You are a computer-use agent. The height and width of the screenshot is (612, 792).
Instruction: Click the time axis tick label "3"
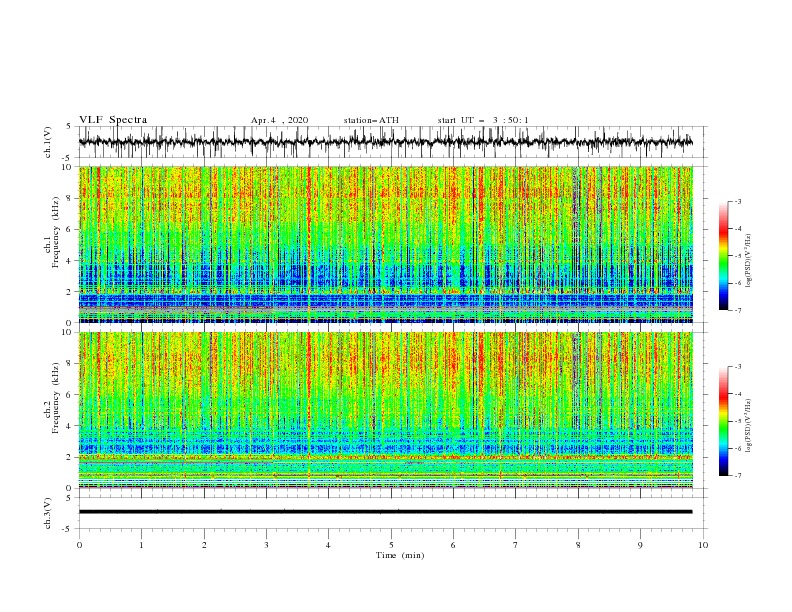click(266, 545)
